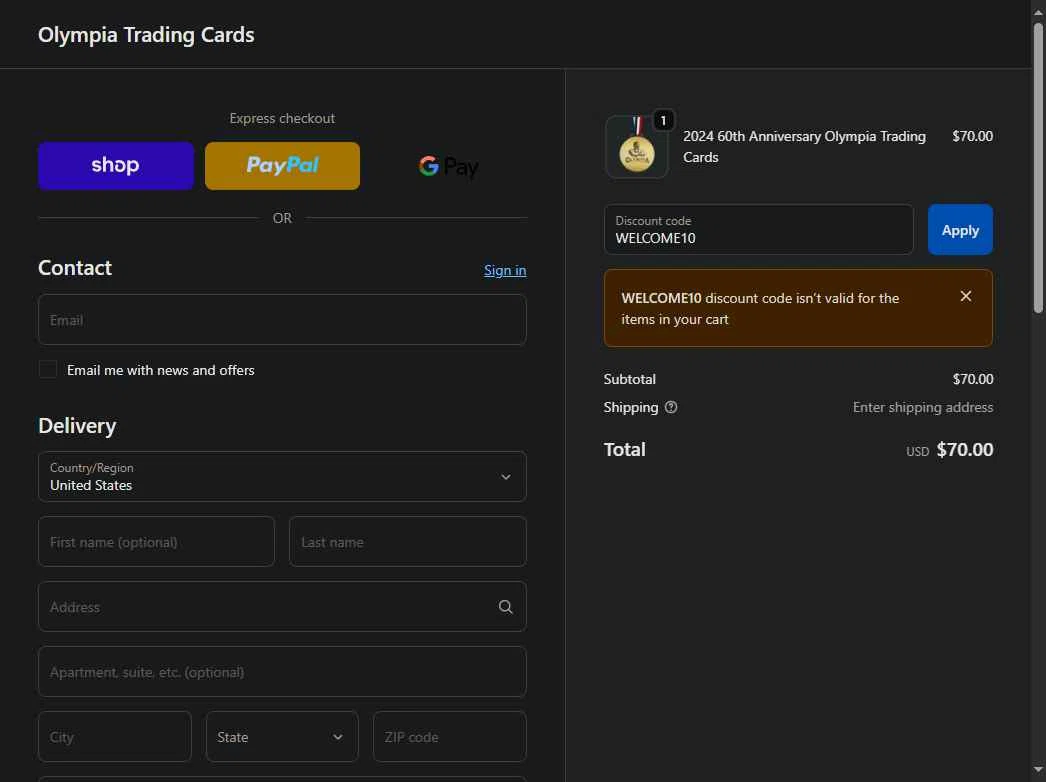Click the City field
Screen dimensions: 1046x782
tap(115, 737)
